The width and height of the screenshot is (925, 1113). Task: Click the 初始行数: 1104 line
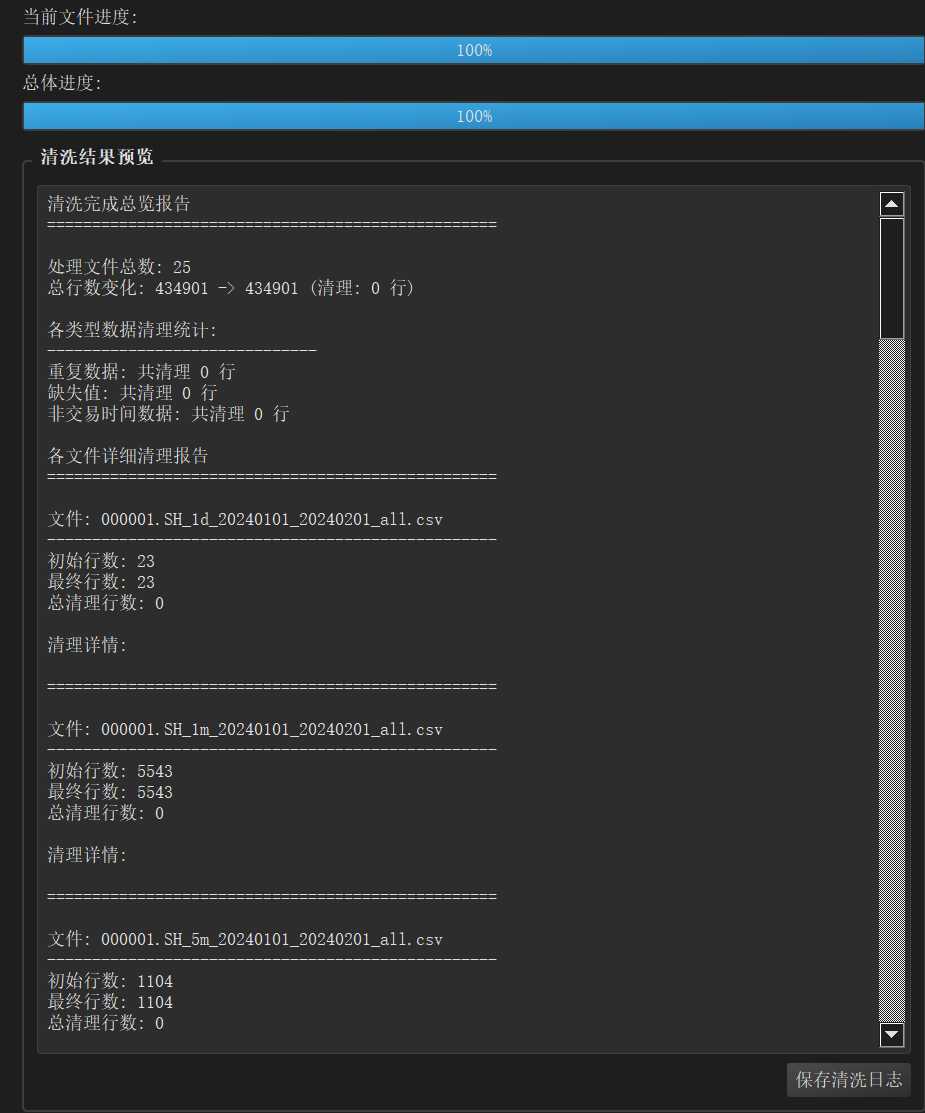[x=110, y=982]
